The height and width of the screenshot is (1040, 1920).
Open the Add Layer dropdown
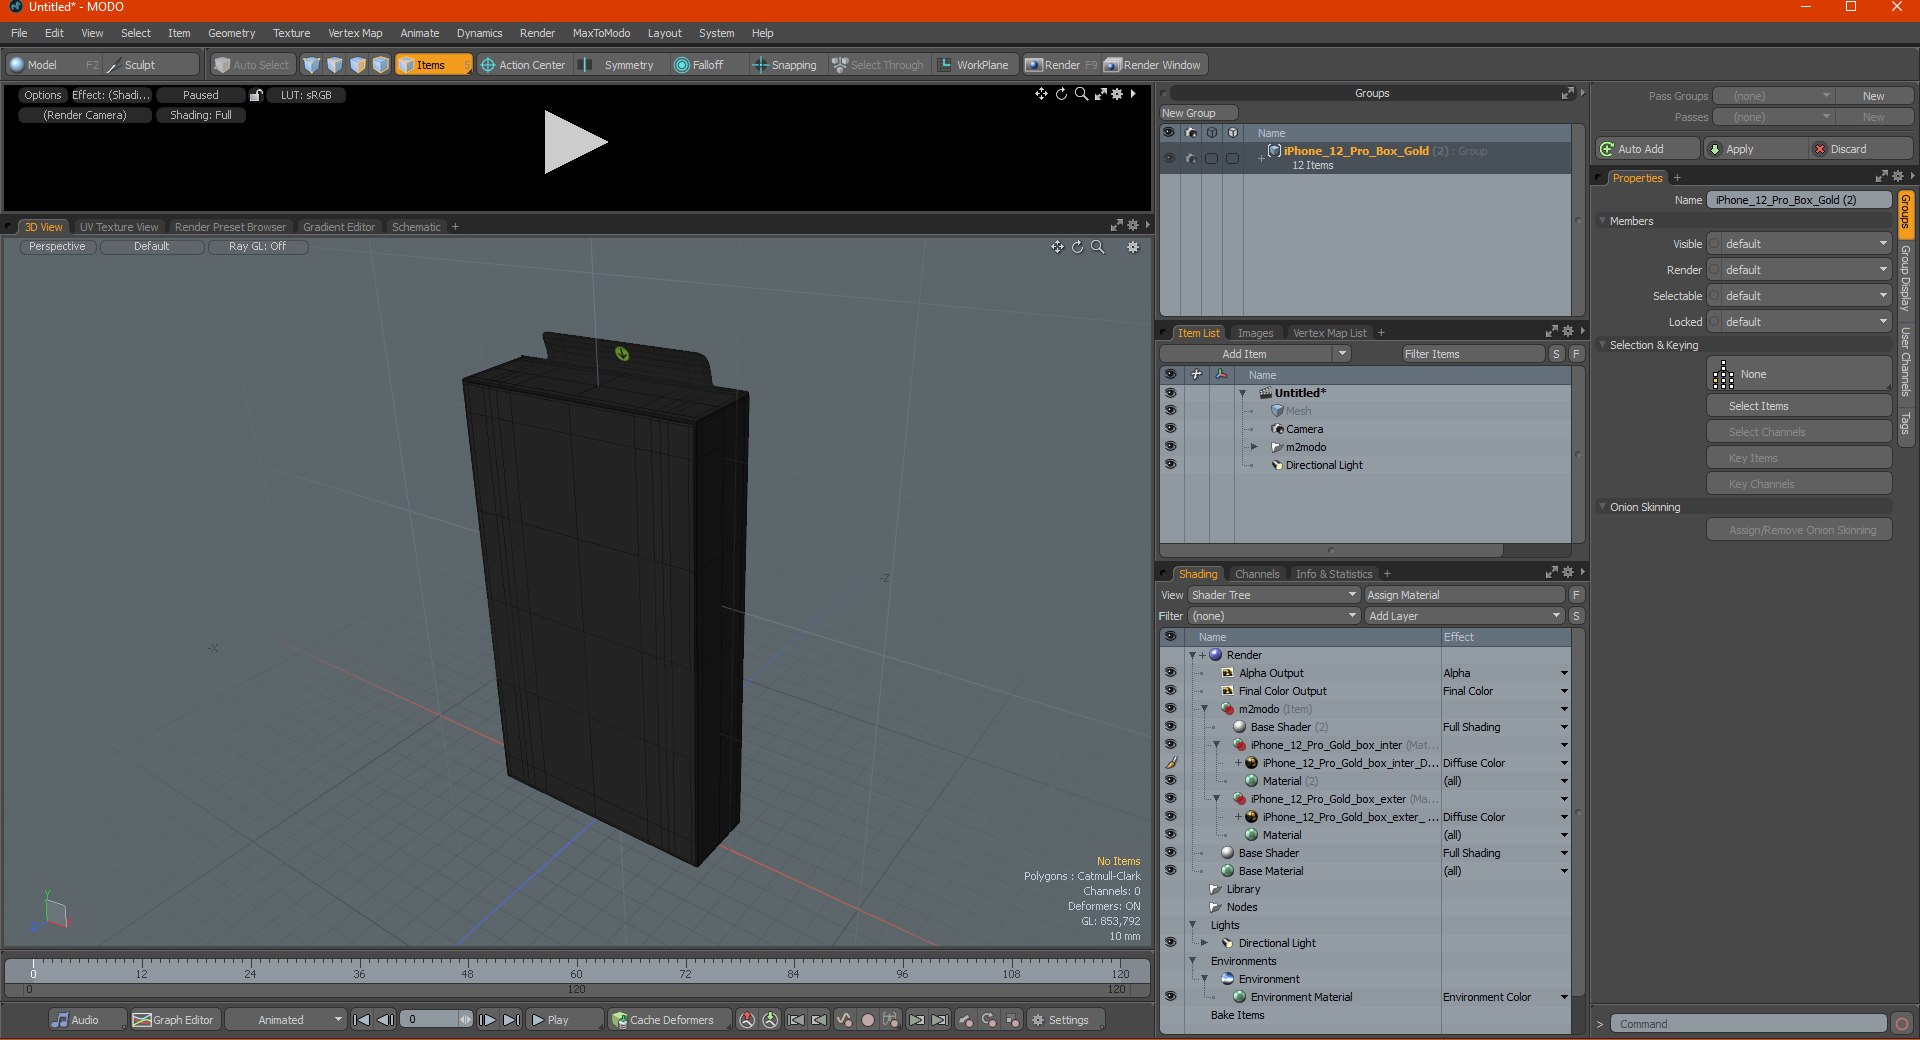[x=1464, y=616]
